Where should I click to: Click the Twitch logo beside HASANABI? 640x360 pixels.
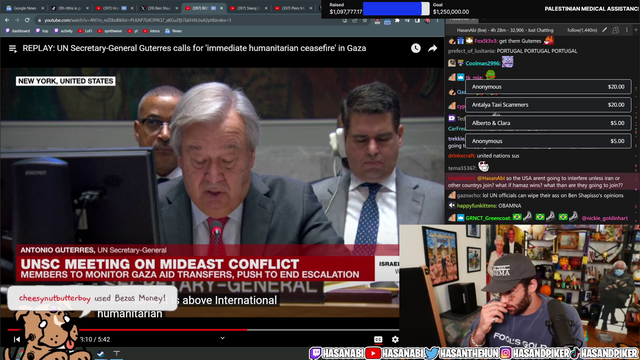(x=315, y=353)
